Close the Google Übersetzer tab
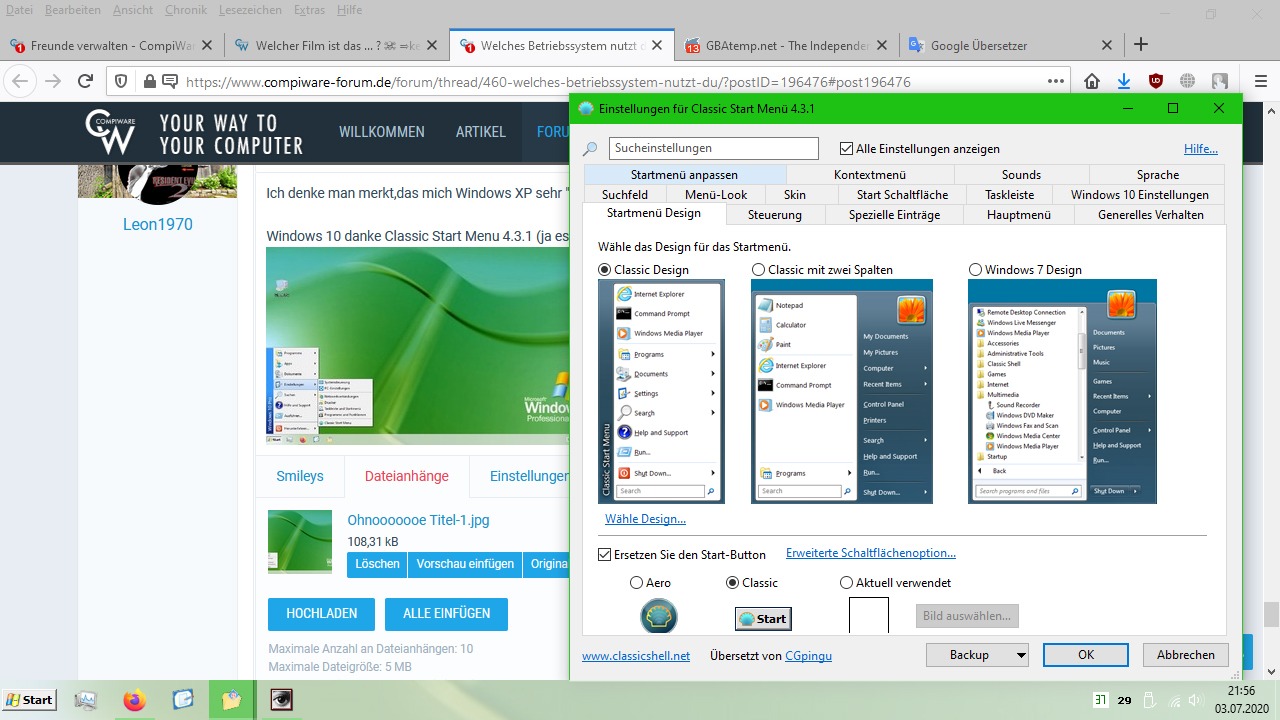This screenshot has height=720, width=1280. pos(1107,45)
